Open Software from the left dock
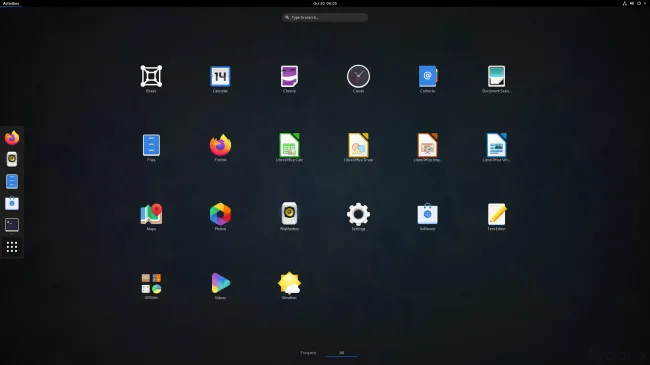Screen dimensions: 650x365 pyautogui.click(x=12, y=203)
